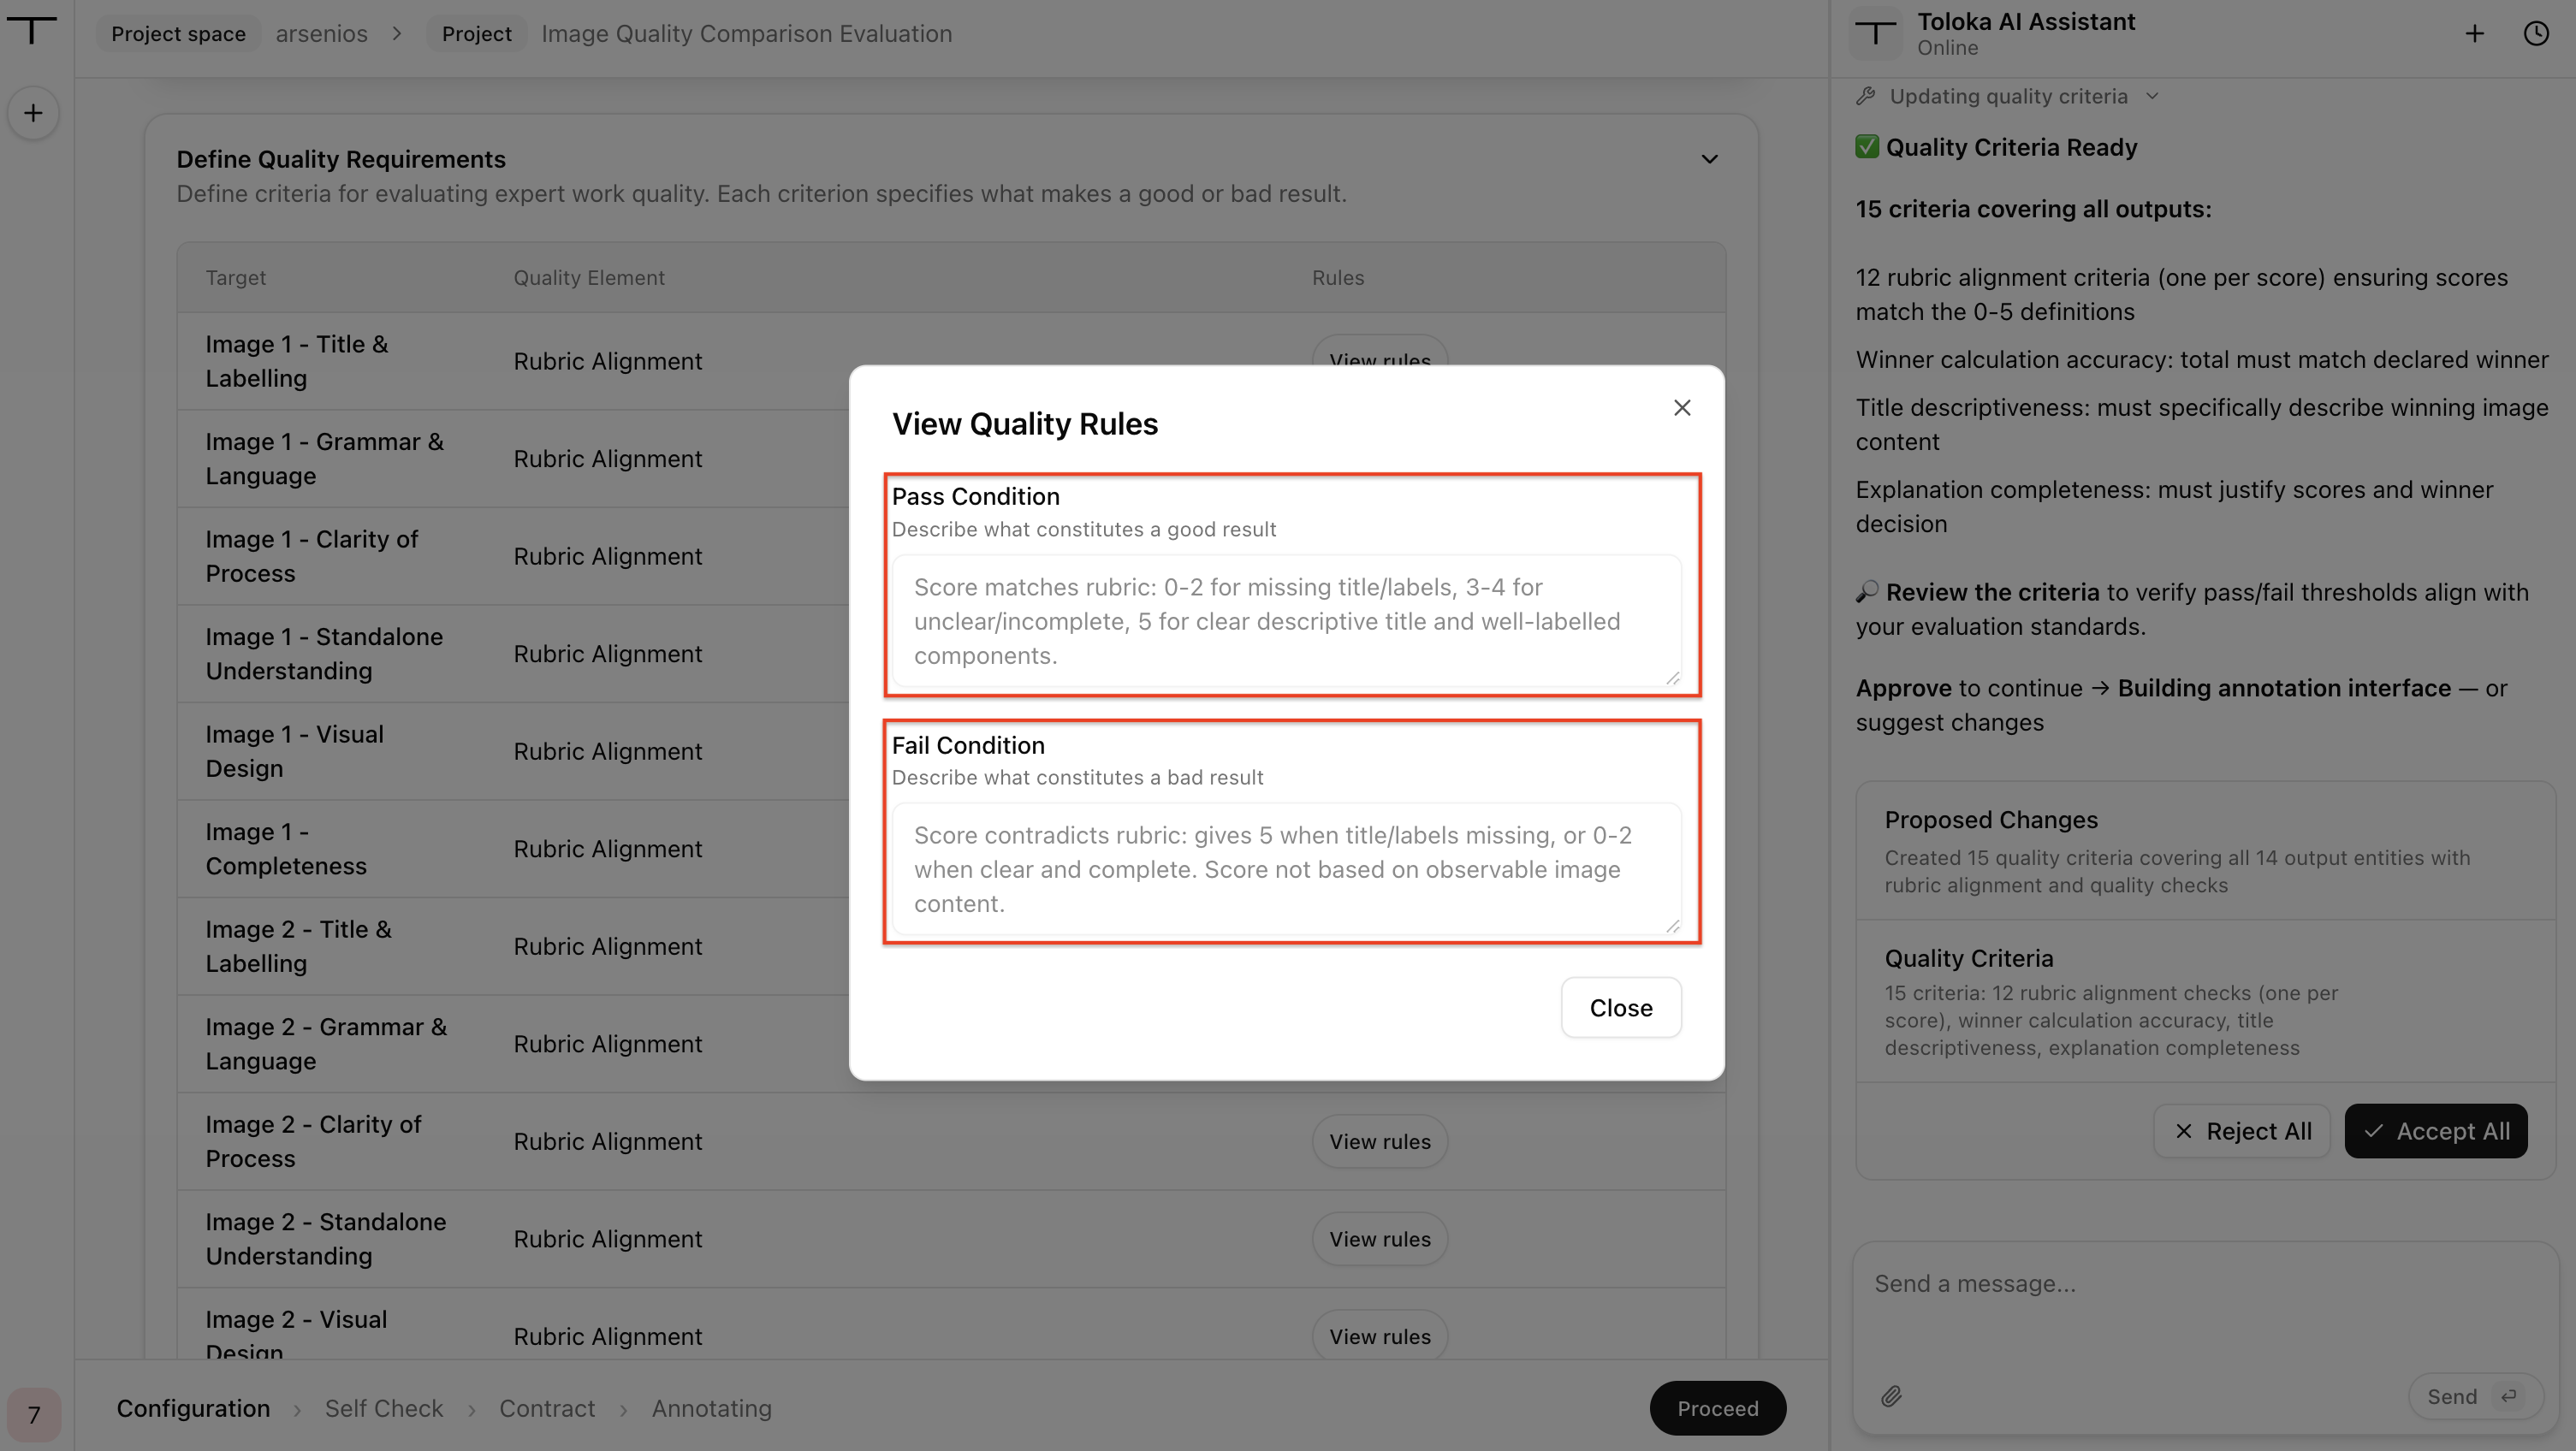This screenshot has width=2576, height=1451.
Task: Collapse the Define Quality Requirements section
Action: coord(1709,159)
